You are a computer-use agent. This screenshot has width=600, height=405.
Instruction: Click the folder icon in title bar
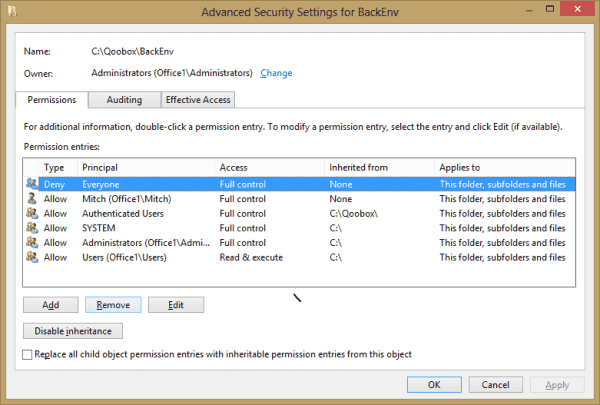point(13,11)
